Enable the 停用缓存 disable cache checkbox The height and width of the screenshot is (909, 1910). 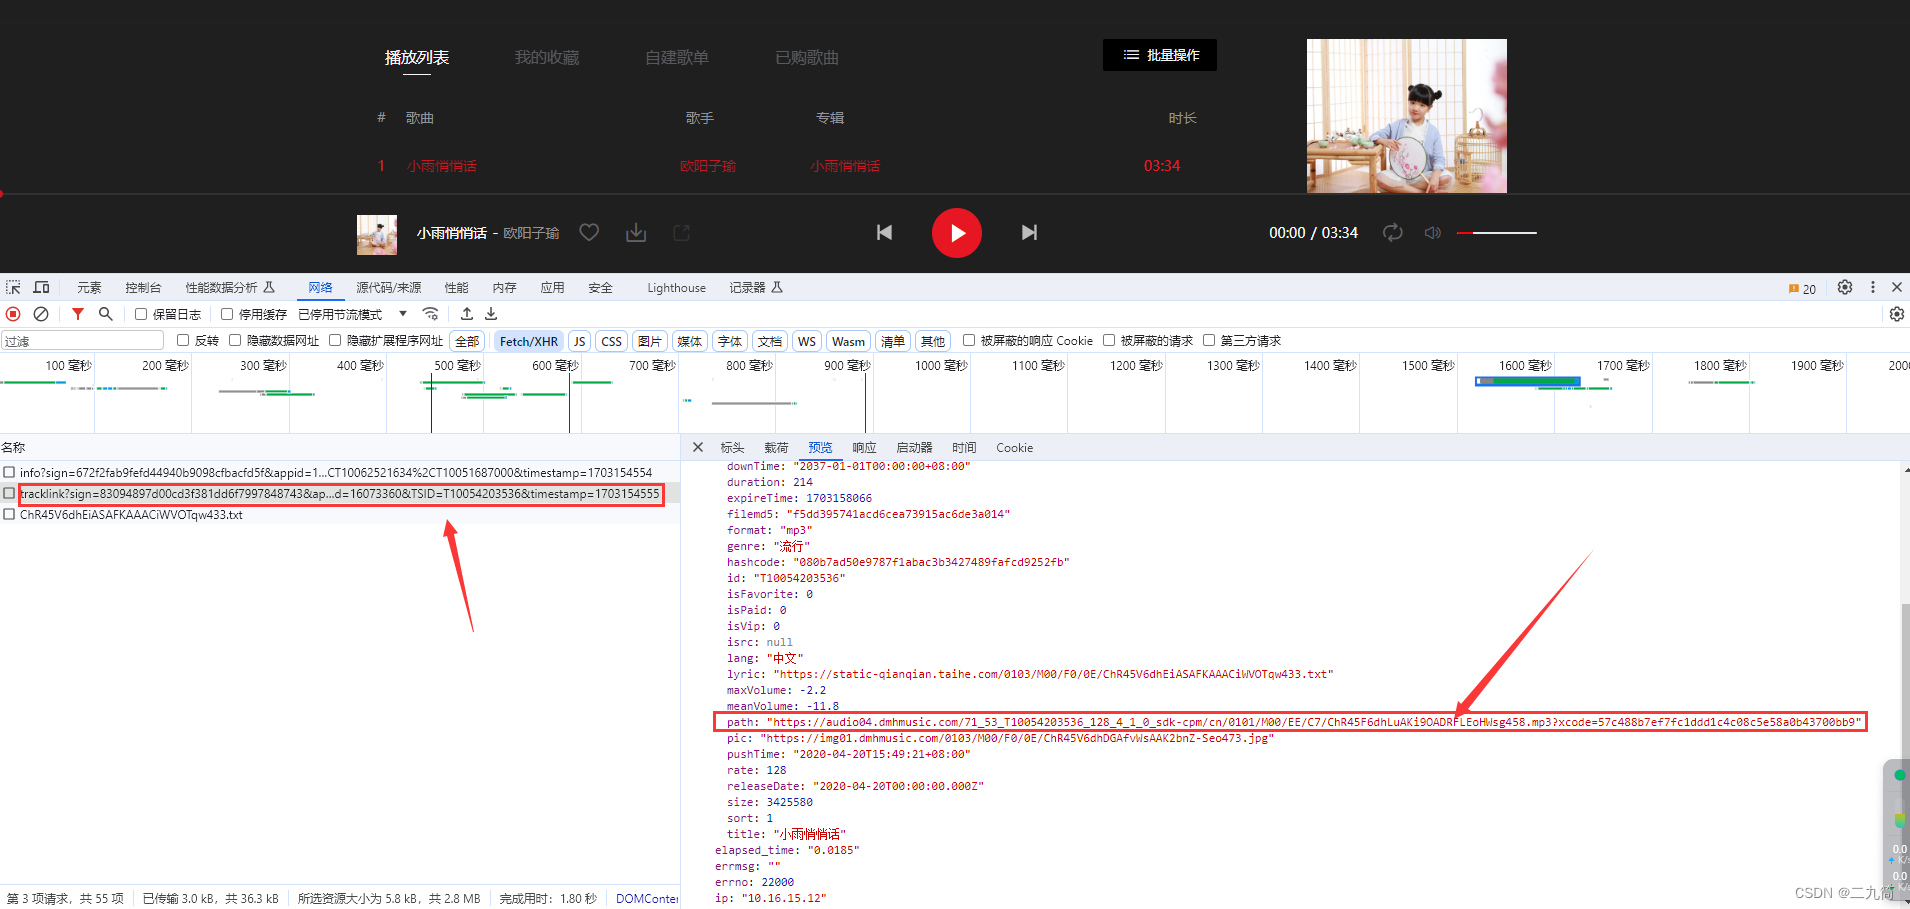click(x=227, y=314)
